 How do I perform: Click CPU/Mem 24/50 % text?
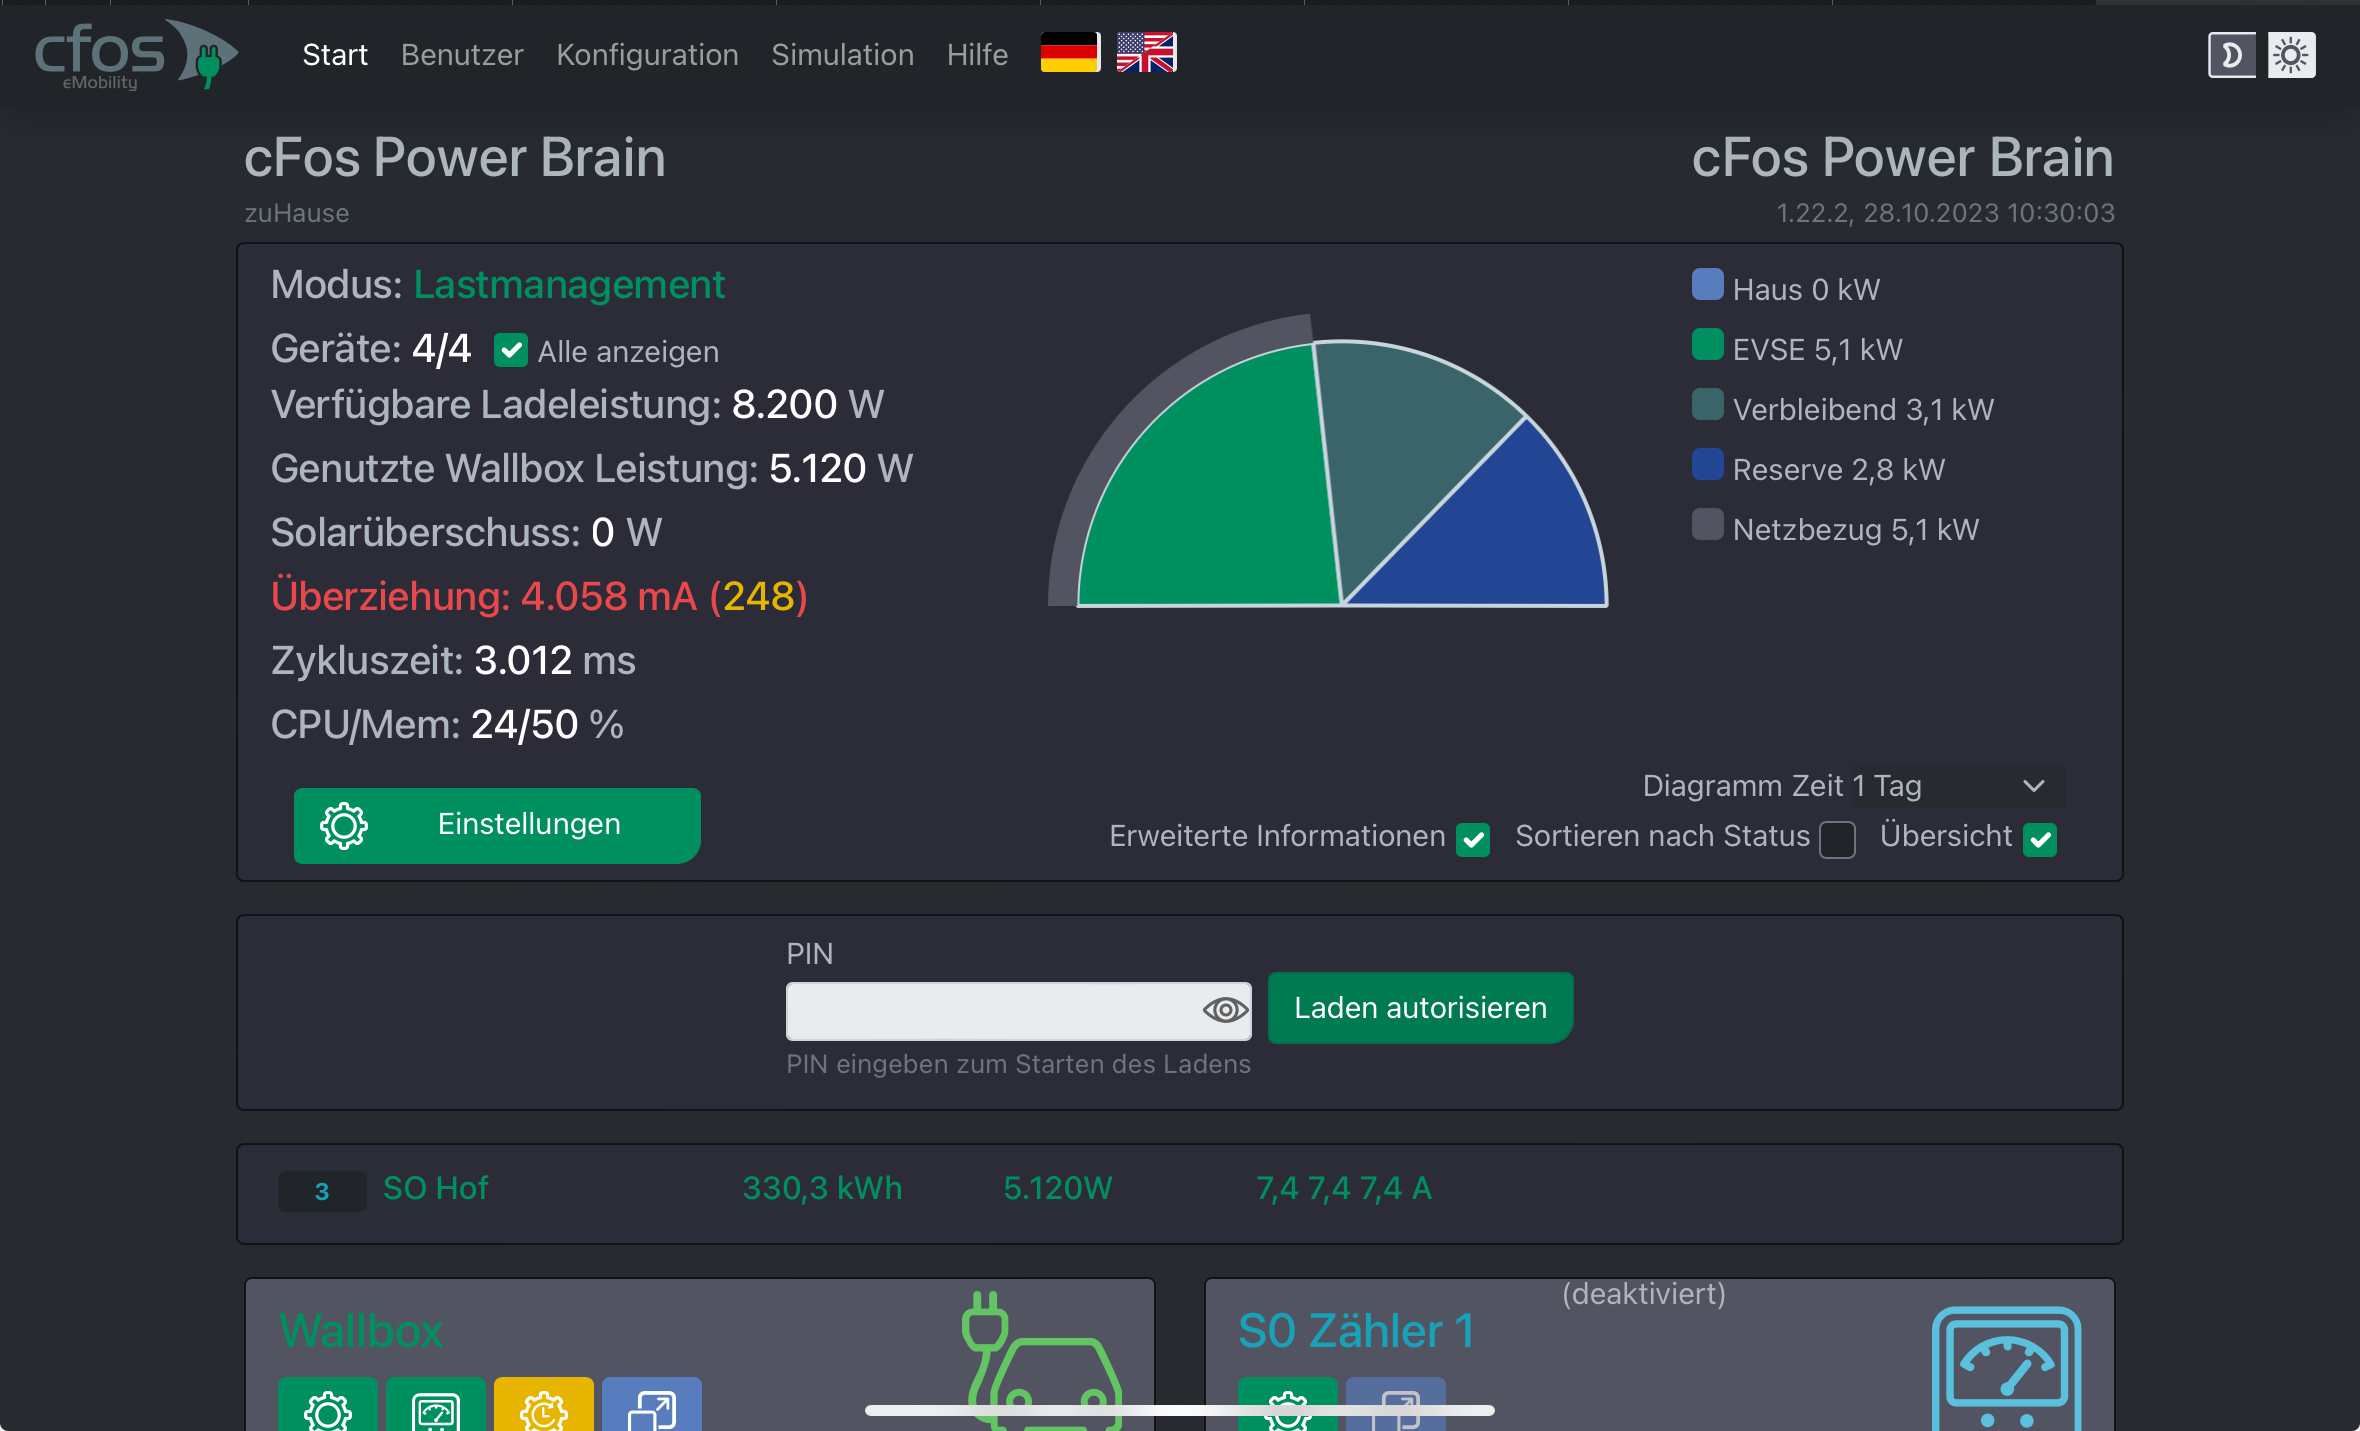click(x=447, y=725)
